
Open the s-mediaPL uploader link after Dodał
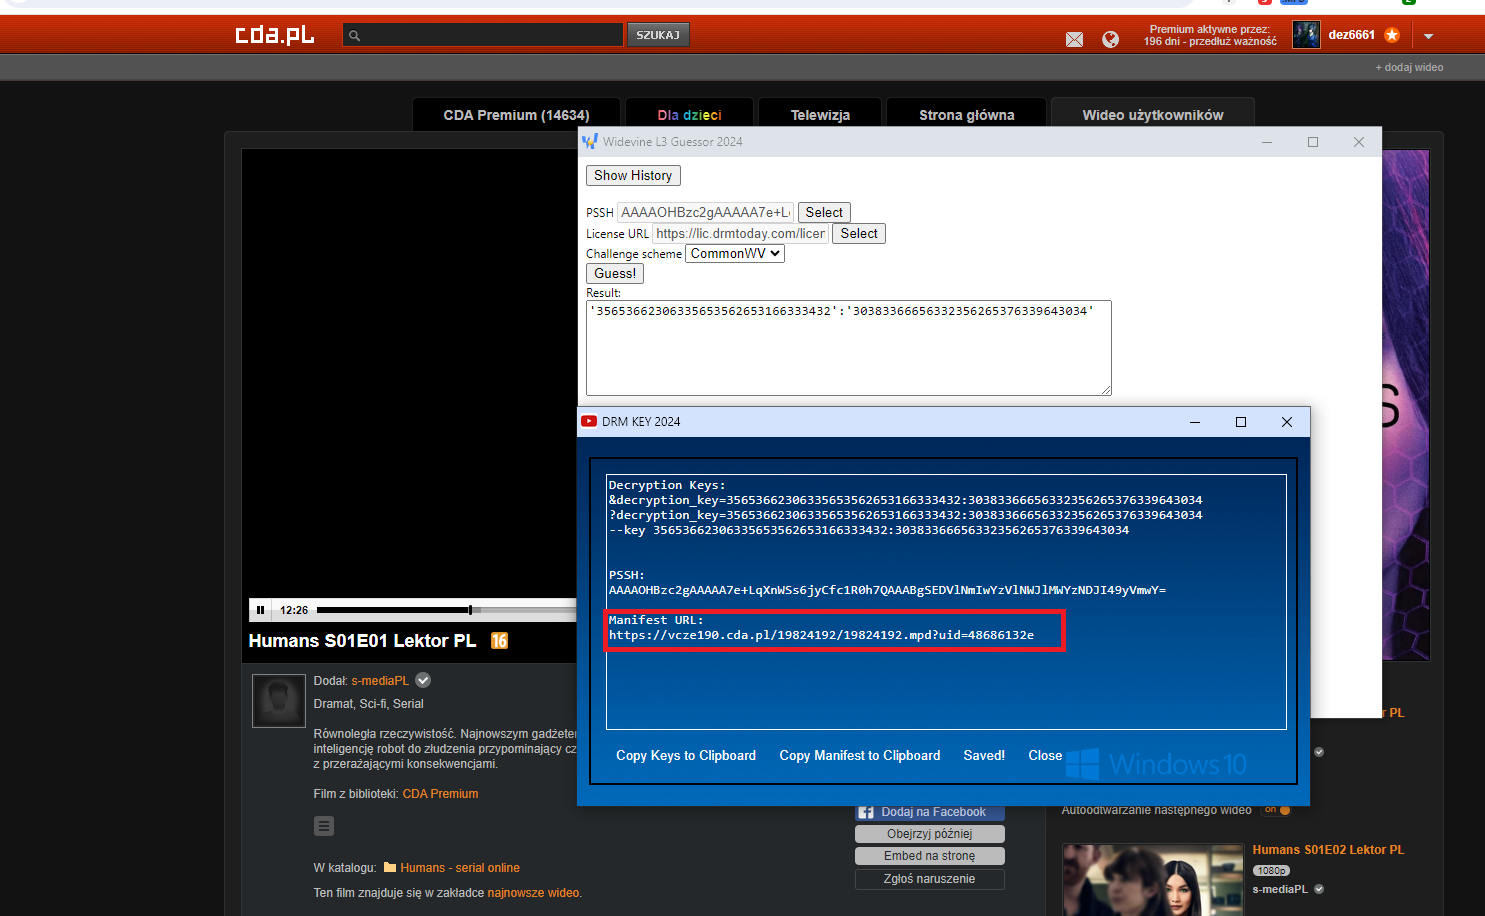380,681
